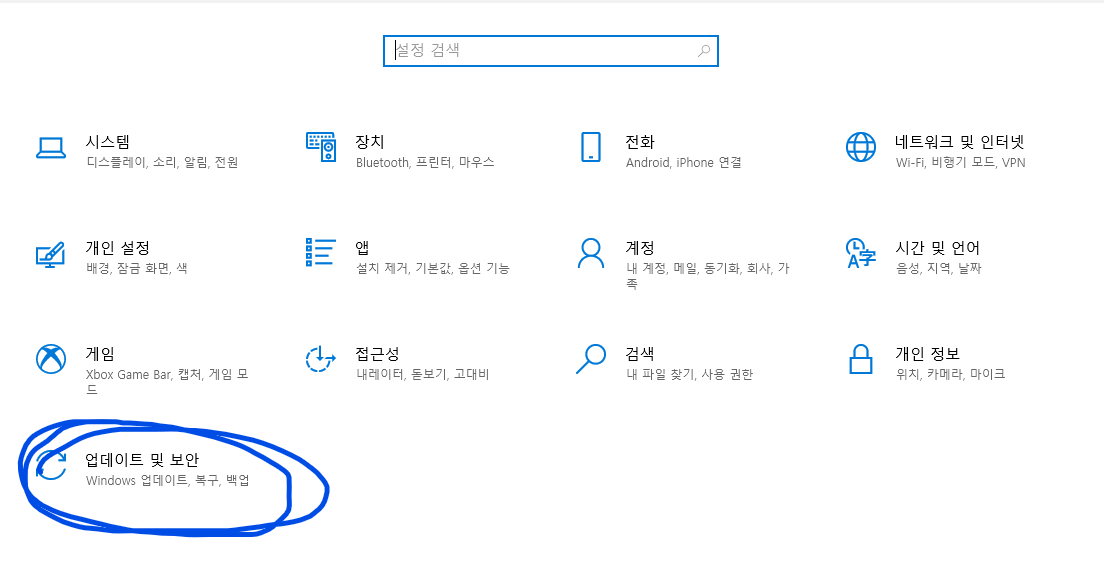The width and height of the screenshot is (1104, 574).
Task: Open 개인 설정 title
Action: click(118, 248)
